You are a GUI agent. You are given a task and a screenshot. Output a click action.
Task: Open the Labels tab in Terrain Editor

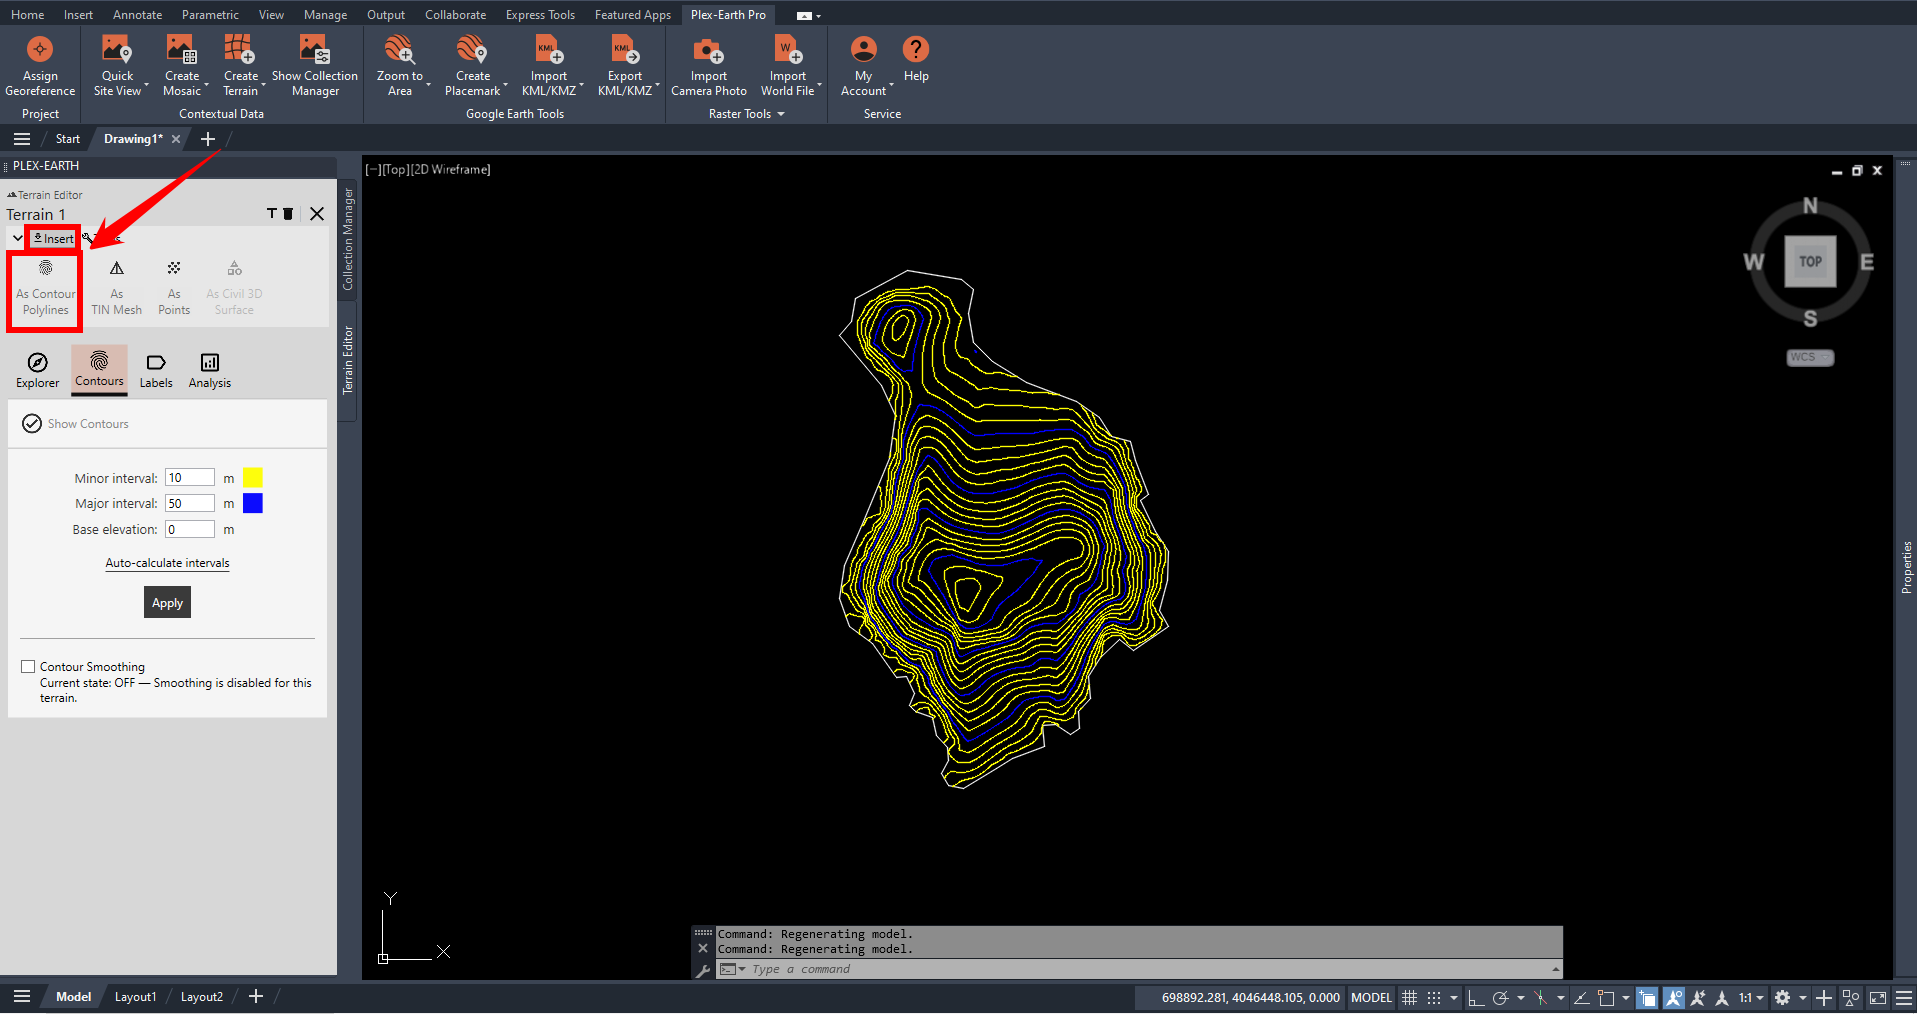click(156, 370)
